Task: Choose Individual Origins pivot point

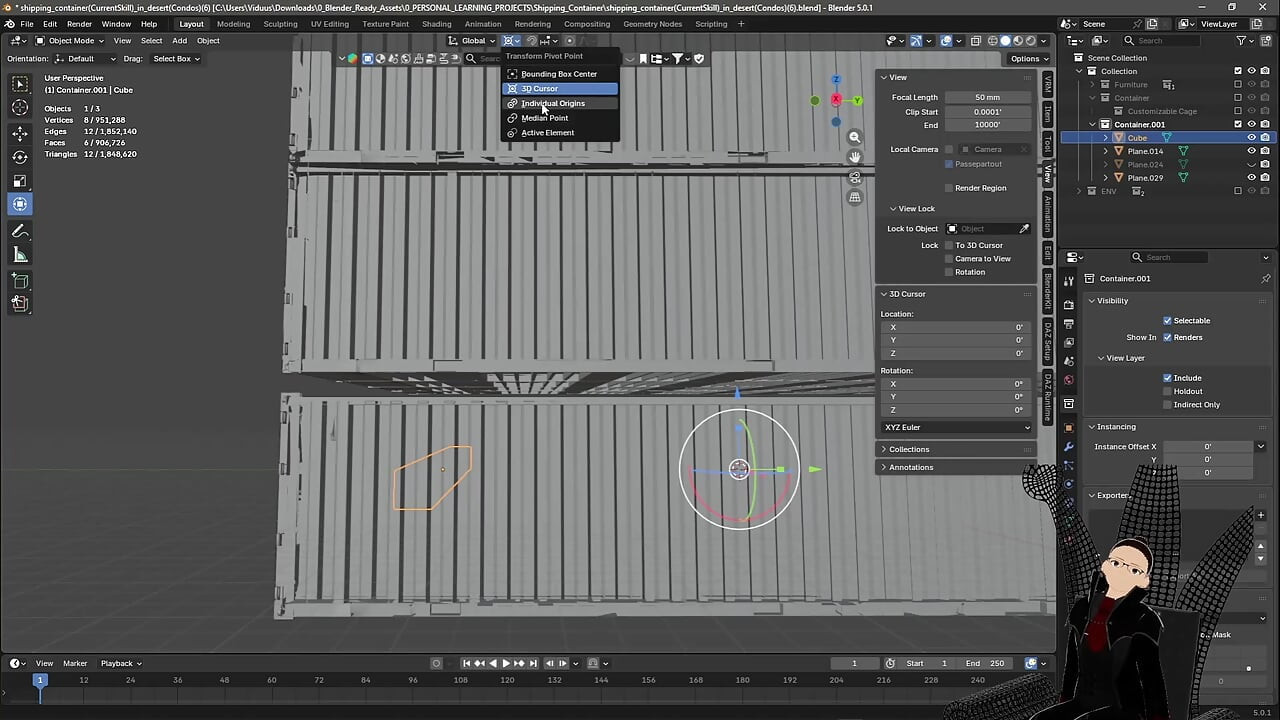Action: [x=559, y=103]
